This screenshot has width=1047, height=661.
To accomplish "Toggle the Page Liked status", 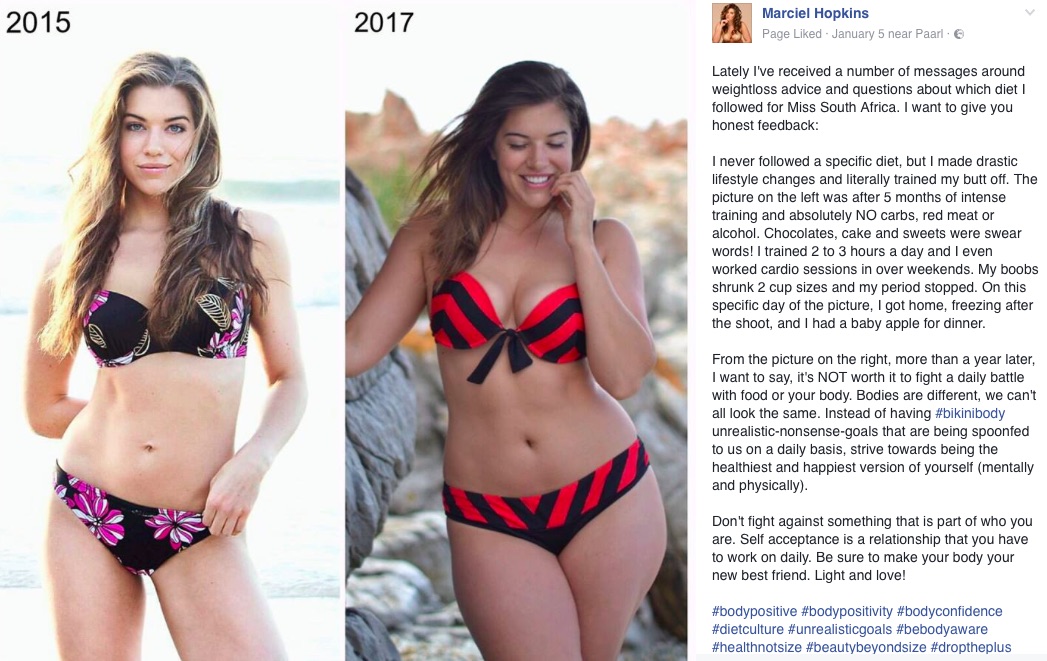I will point(792,34).
